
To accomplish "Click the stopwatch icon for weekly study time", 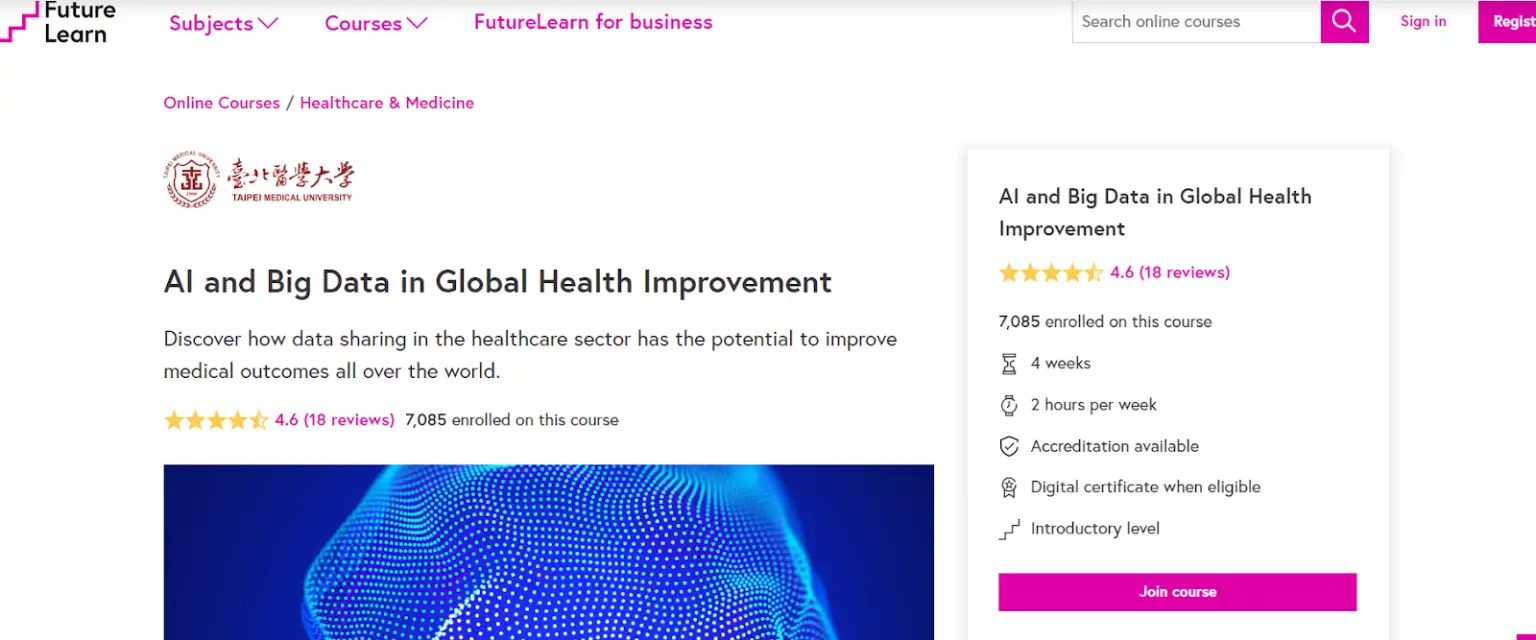I will [x=1009, y=404].
